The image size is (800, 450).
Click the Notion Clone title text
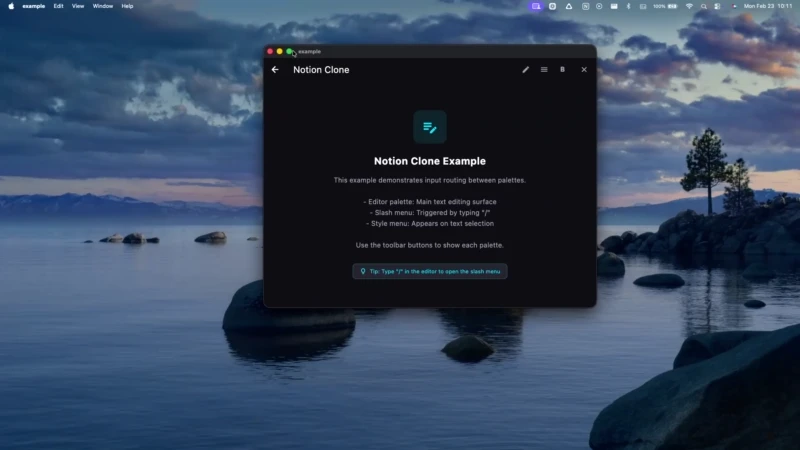321,70
